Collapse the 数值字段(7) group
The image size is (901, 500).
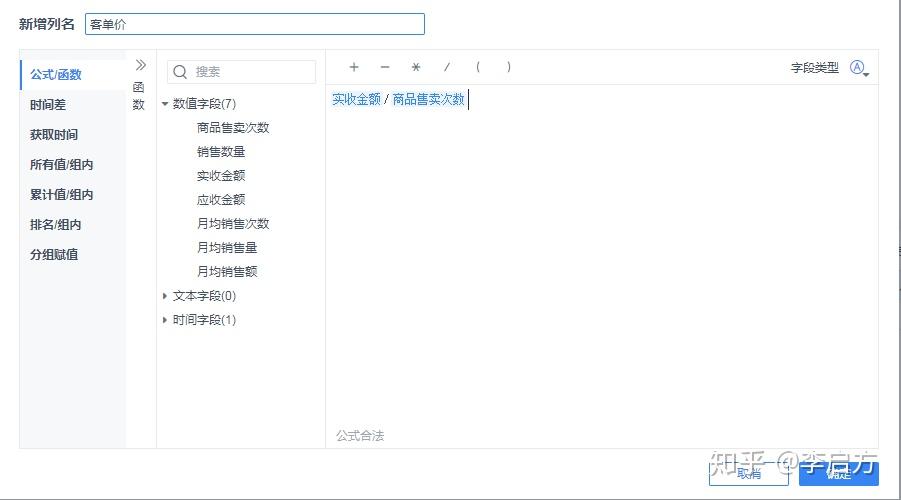[165, 104]
